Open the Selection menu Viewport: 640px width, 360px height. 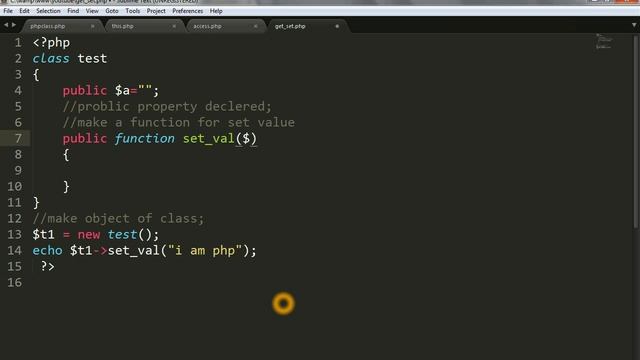pos(48,11)
